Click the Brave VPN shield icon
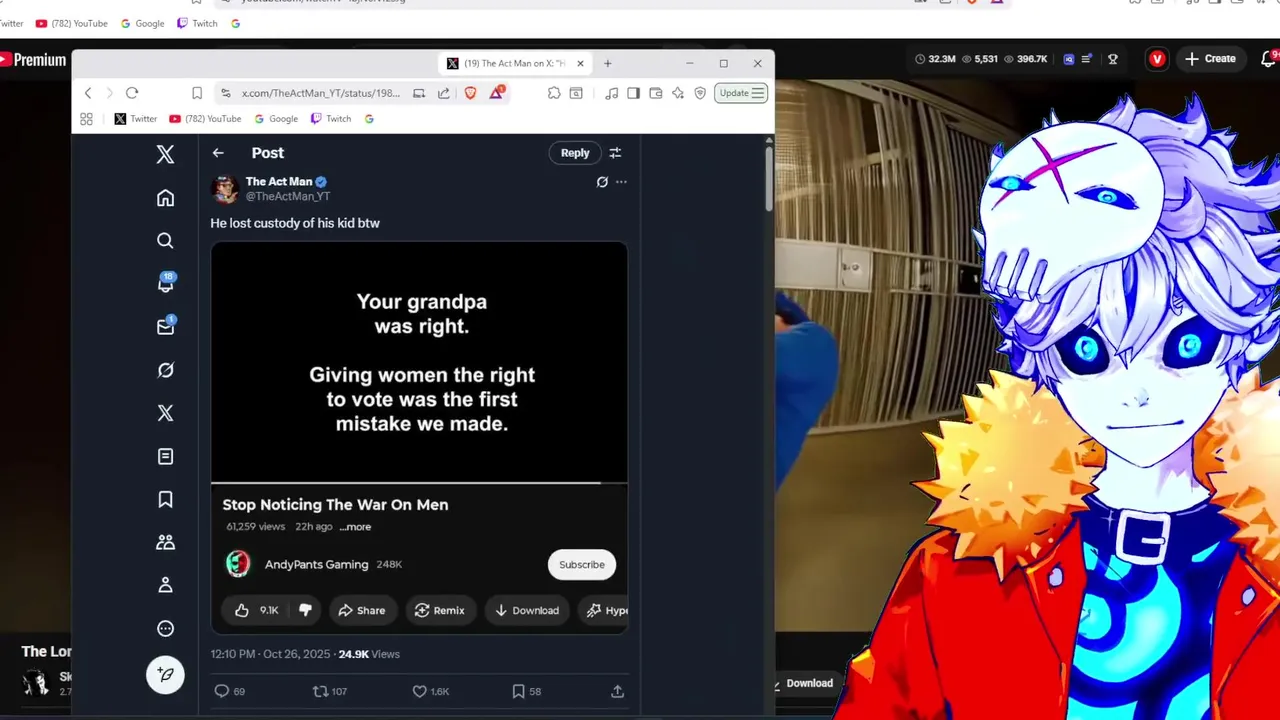 click(x=700, y=93)
